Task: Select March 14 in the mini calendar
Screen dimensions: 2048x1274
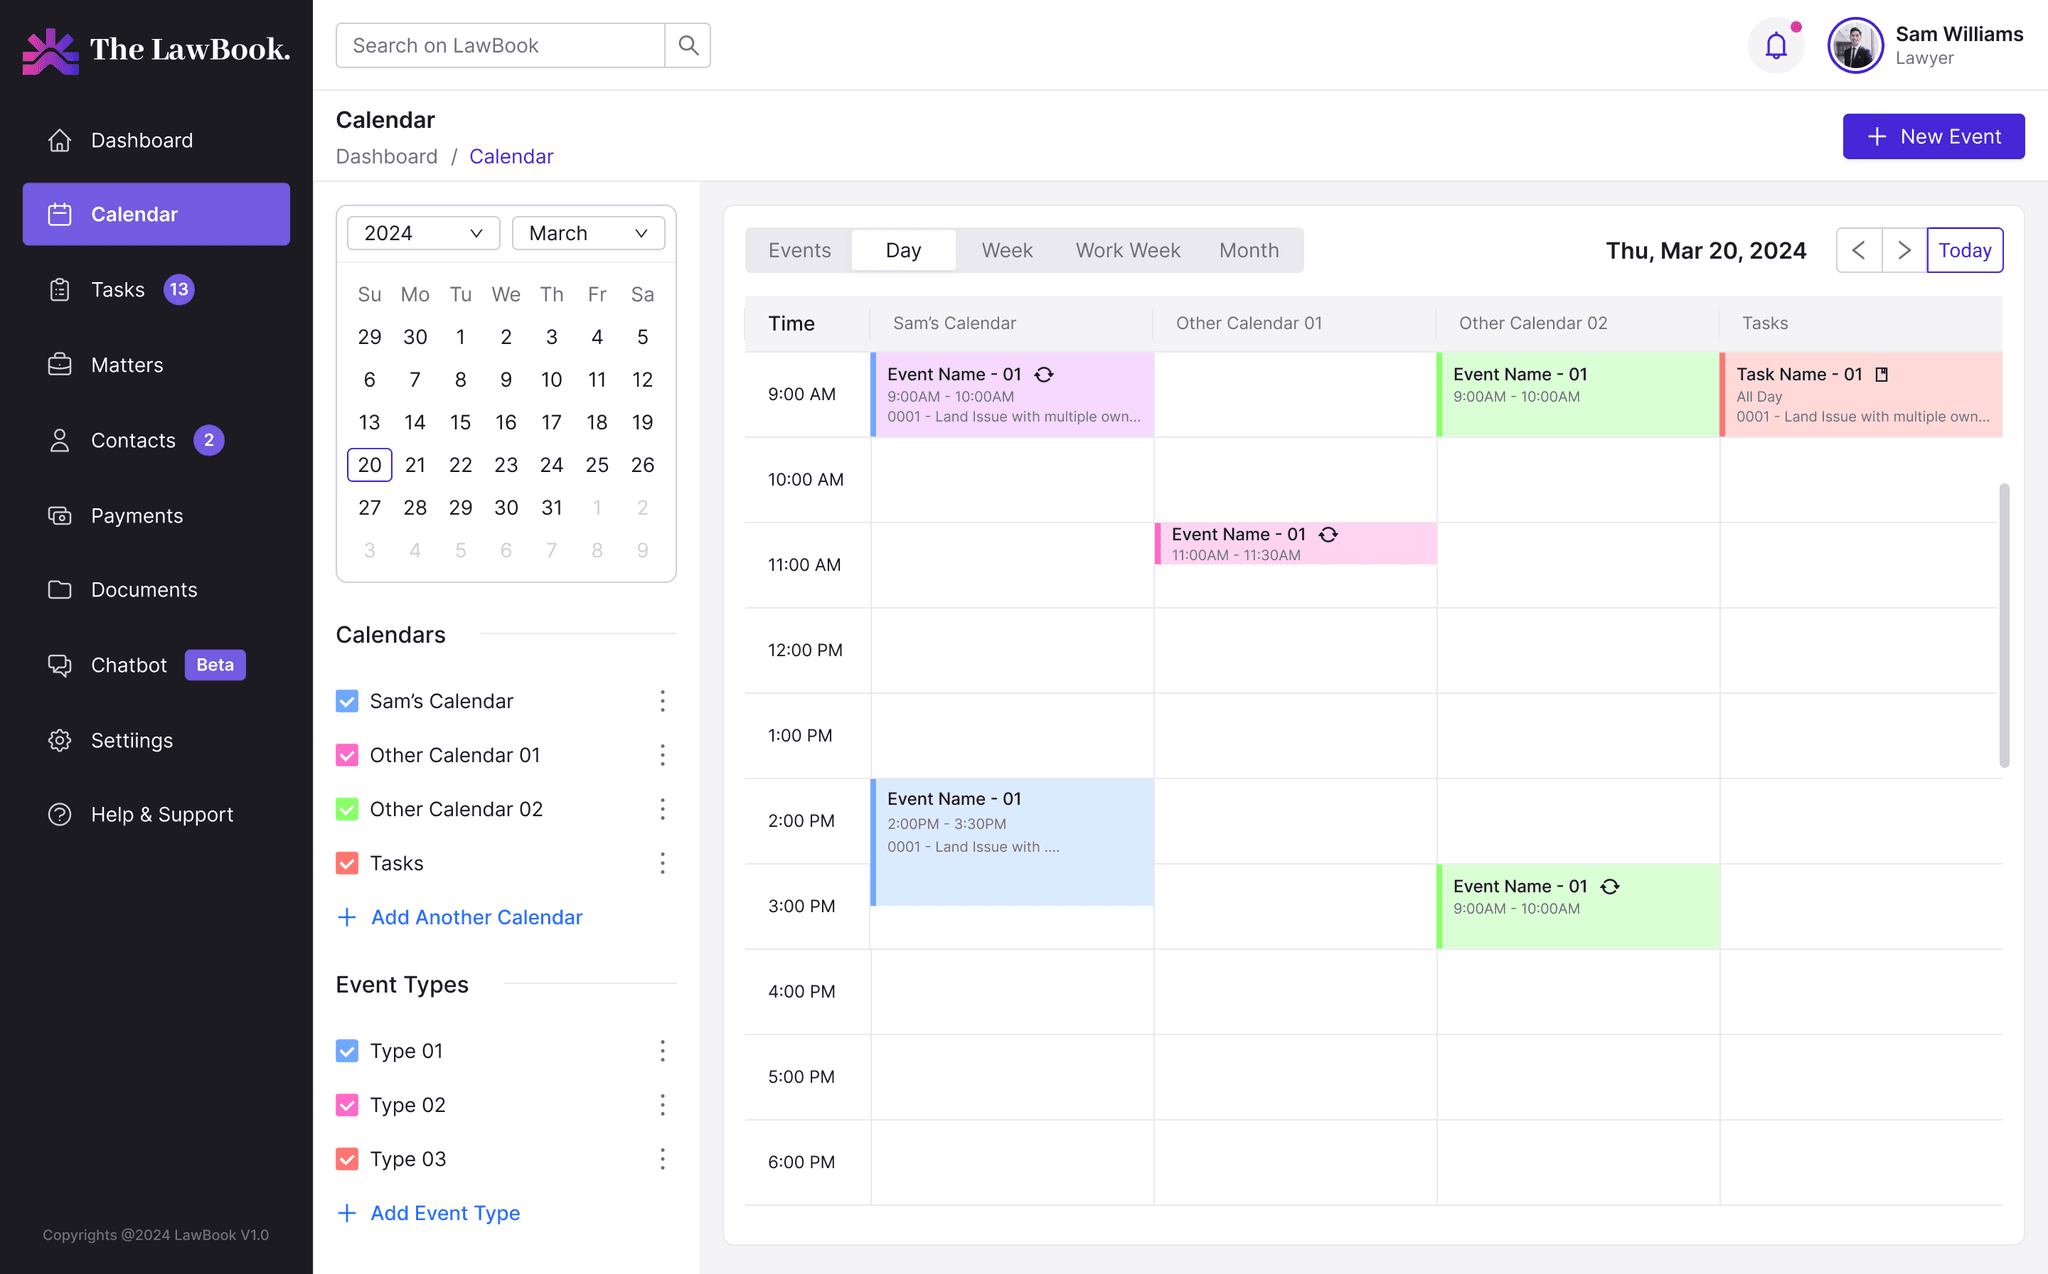Action: tap(415, 422)
